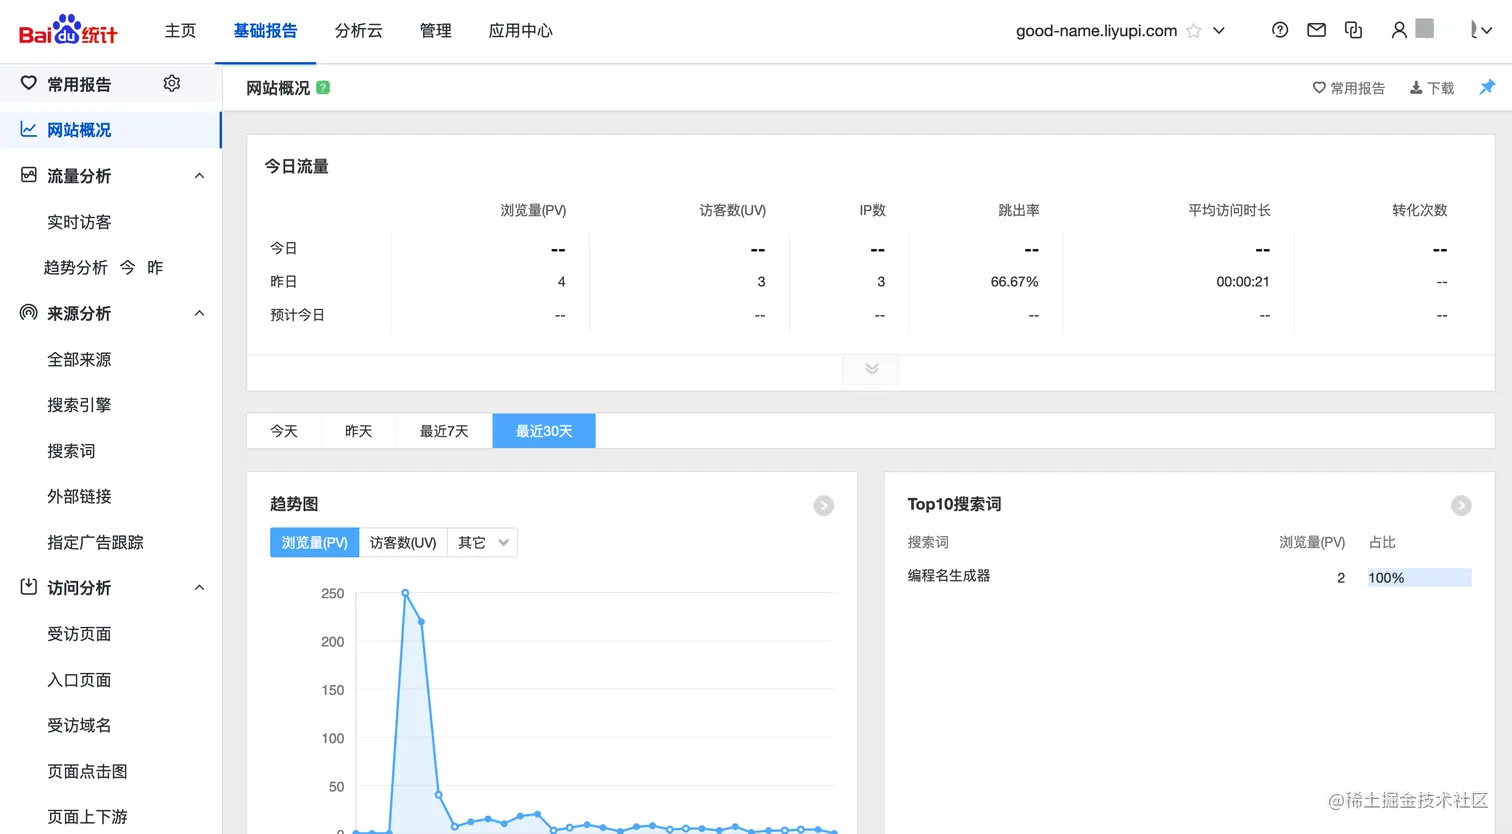The image size is (1512, 834).
Task: Expand the 其它 metric dropdown
Action: pos(481,542)
